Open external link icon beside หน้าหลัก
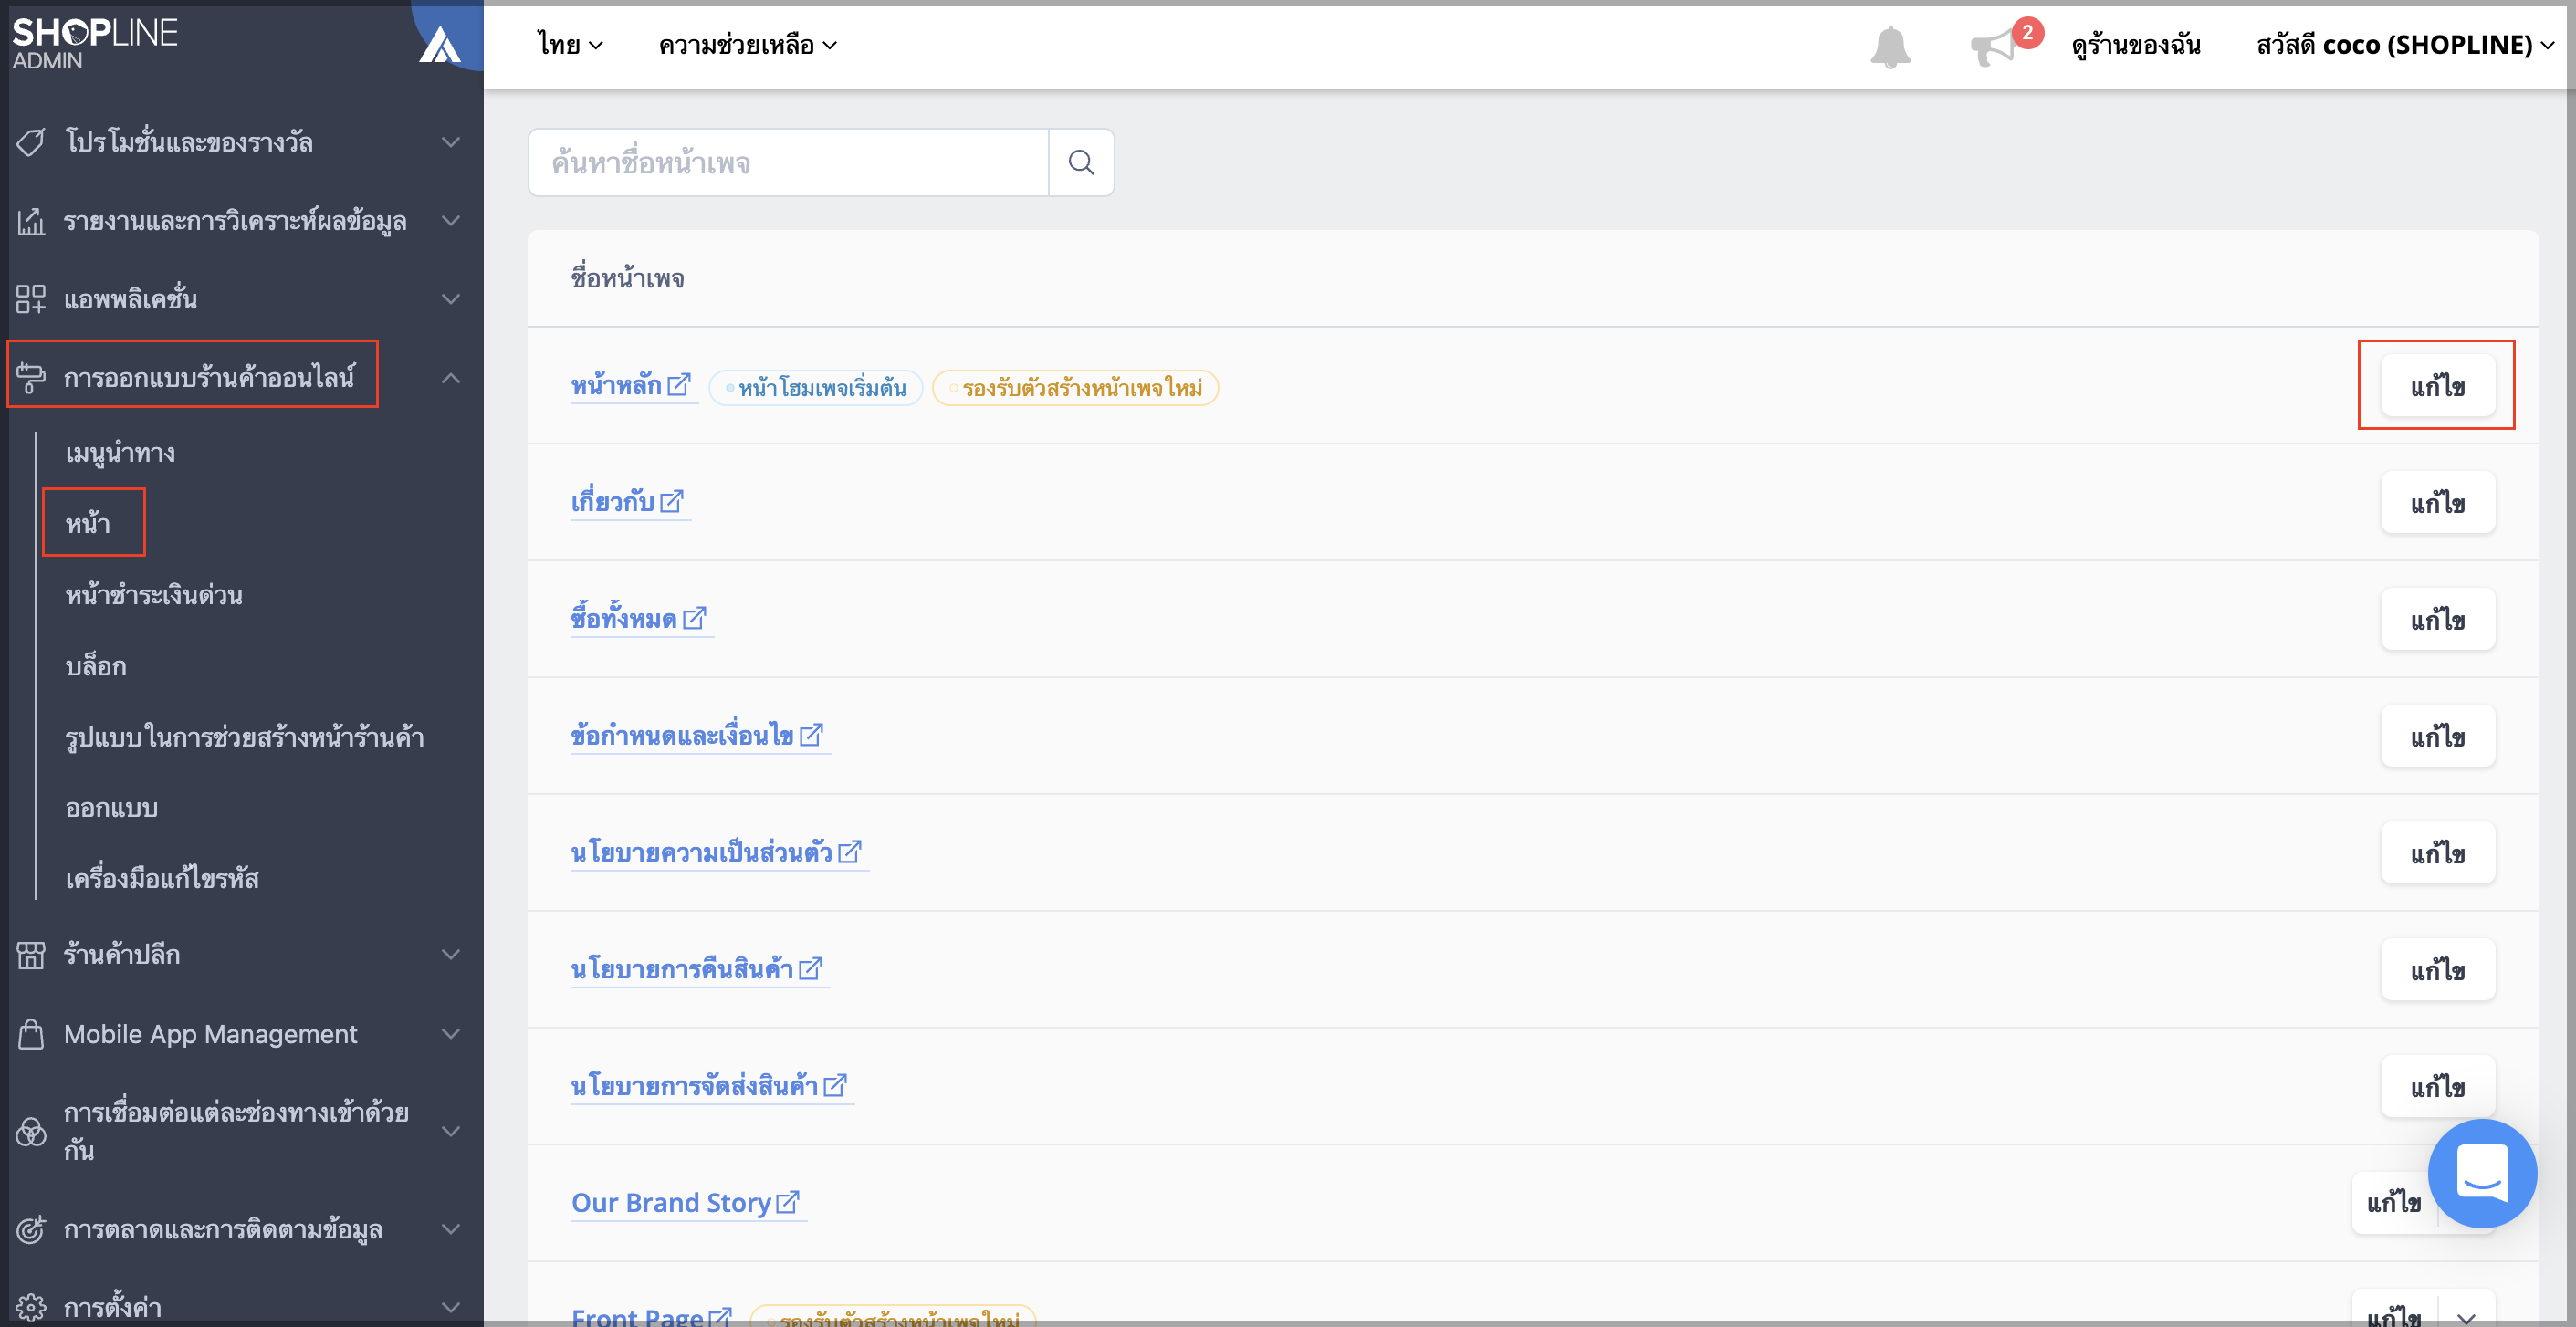This screenshot has height=1327, width=2576. coord(679,384)
